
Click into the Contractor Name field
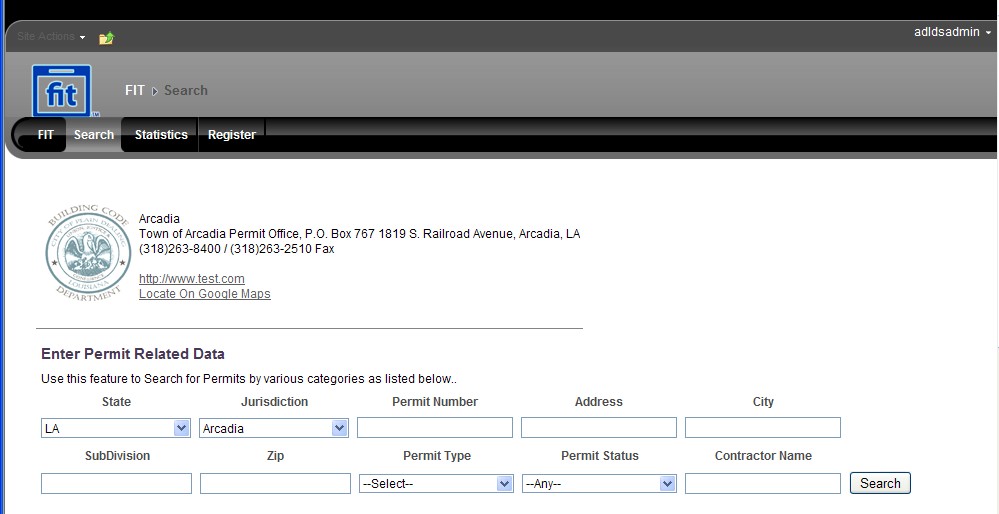(x=762, y=484)
